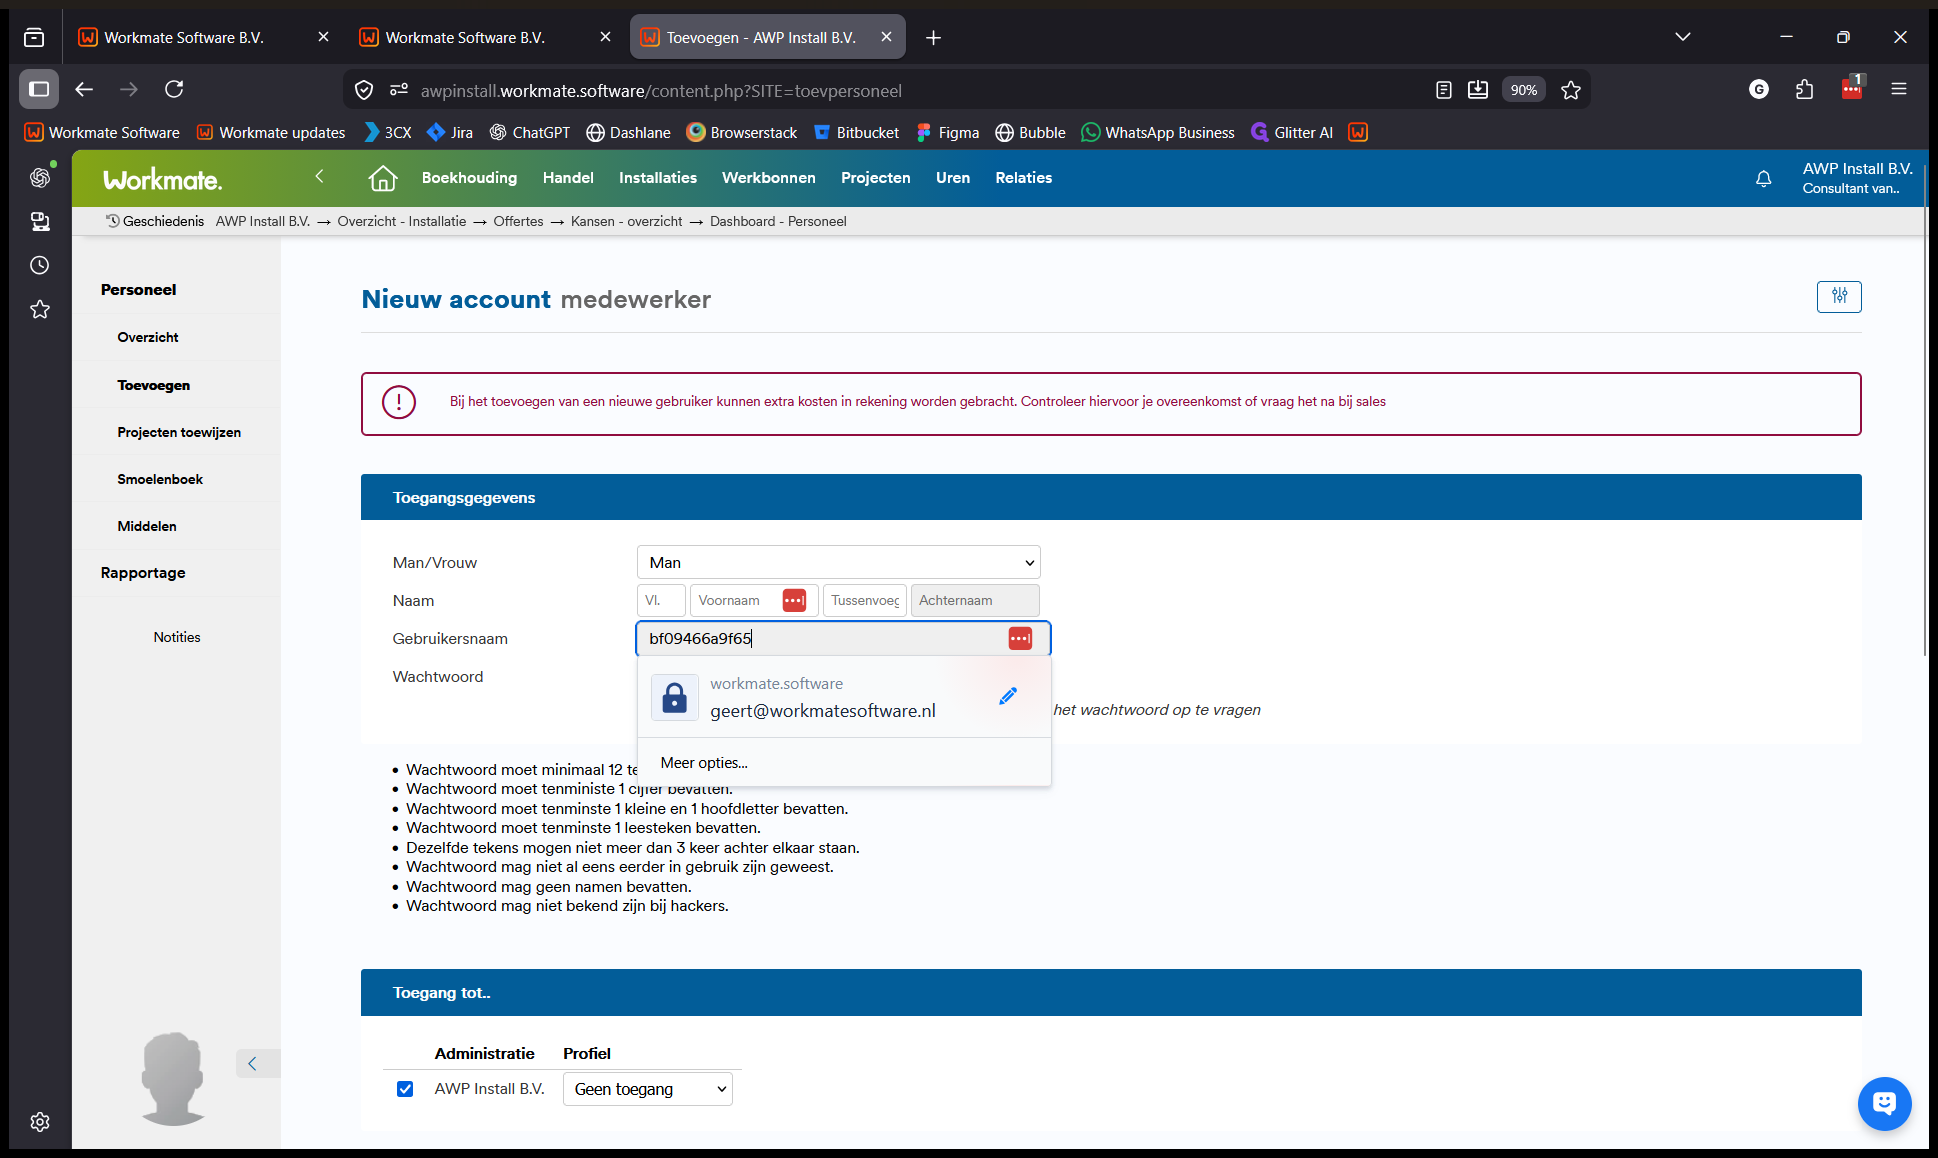Open the Boekhouding menu
Image resolution: width=1938 pixels, height=1158 pixels.
469,178
